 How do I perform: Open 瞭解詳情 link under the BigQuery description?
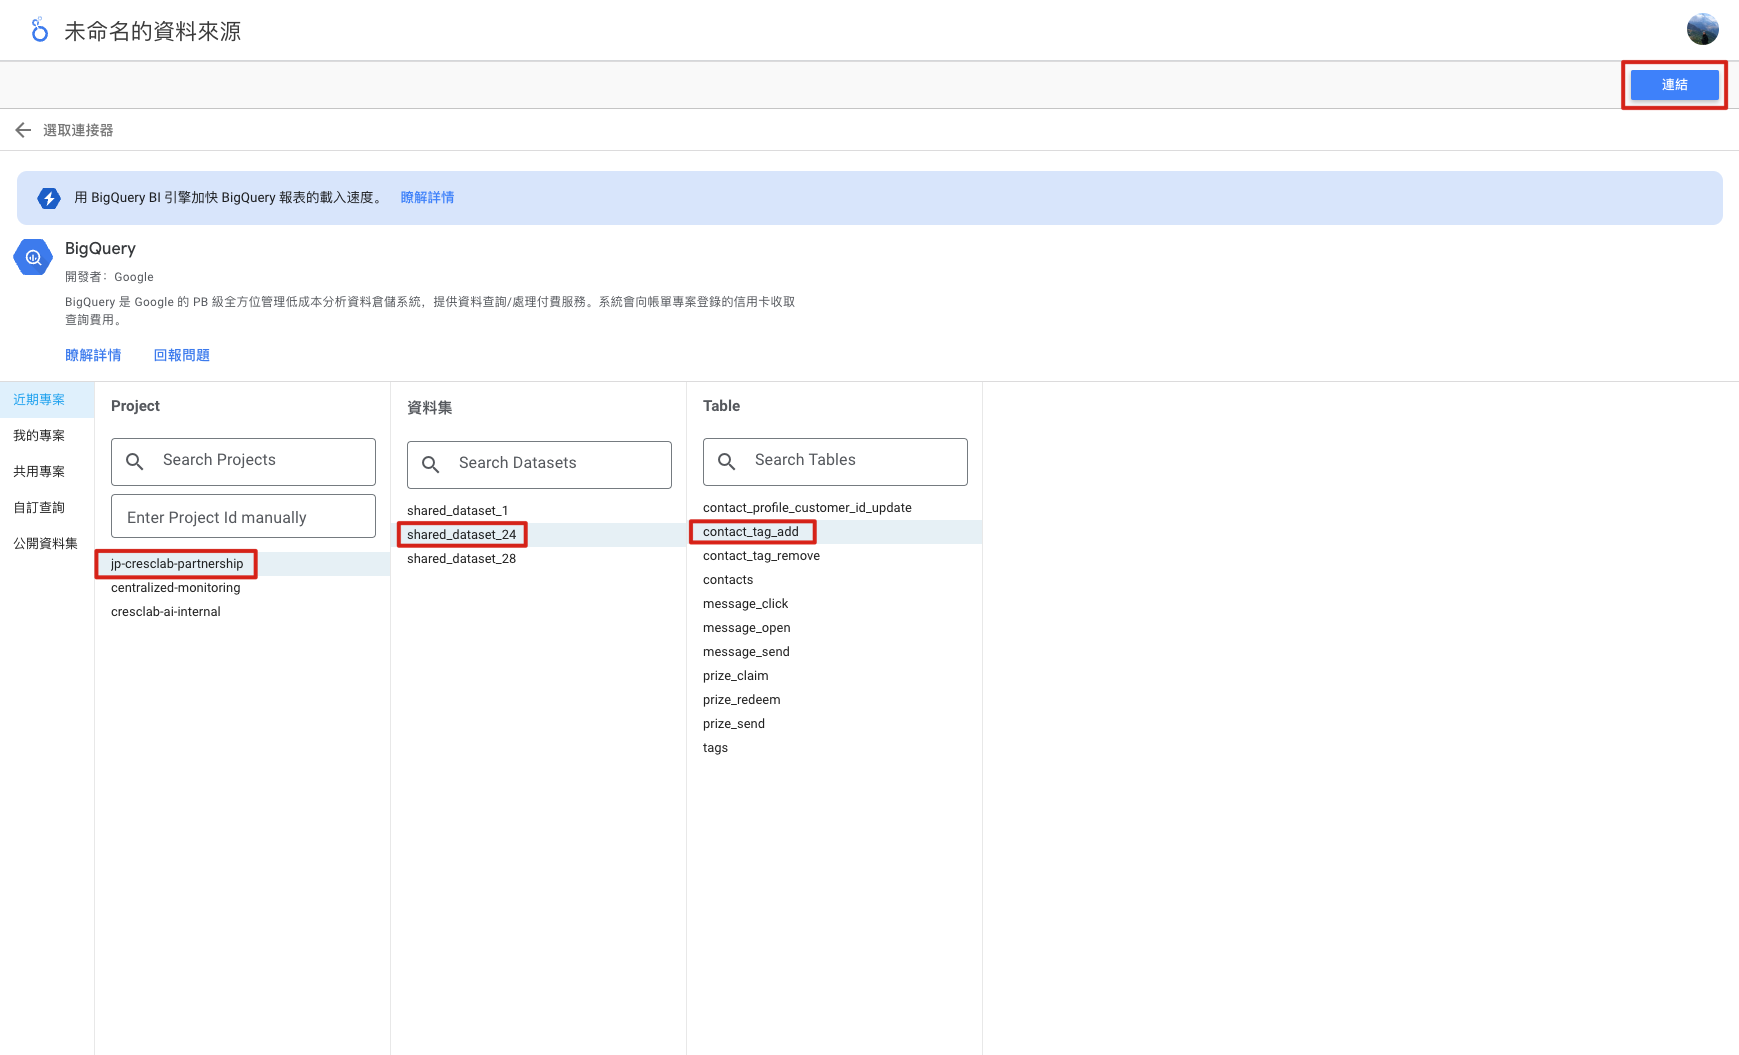coord(93,355)
